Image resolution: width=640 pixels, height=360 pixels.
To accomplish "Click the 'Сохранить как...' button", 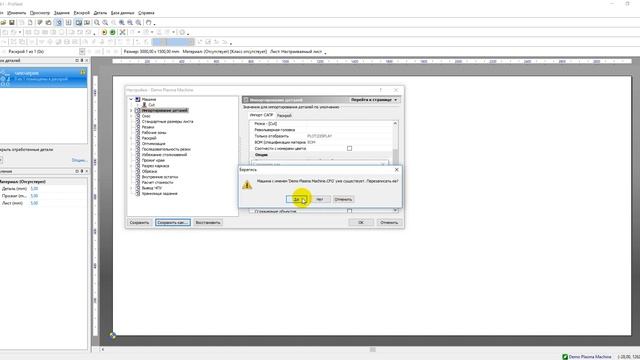I will tap(172, 223).
